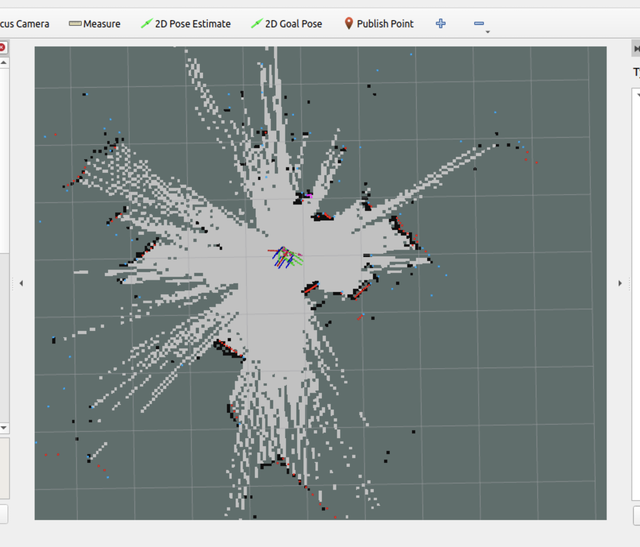The image size is (640, 547).
Task: Select the Focus Camera tool
Action: [24, 24]
